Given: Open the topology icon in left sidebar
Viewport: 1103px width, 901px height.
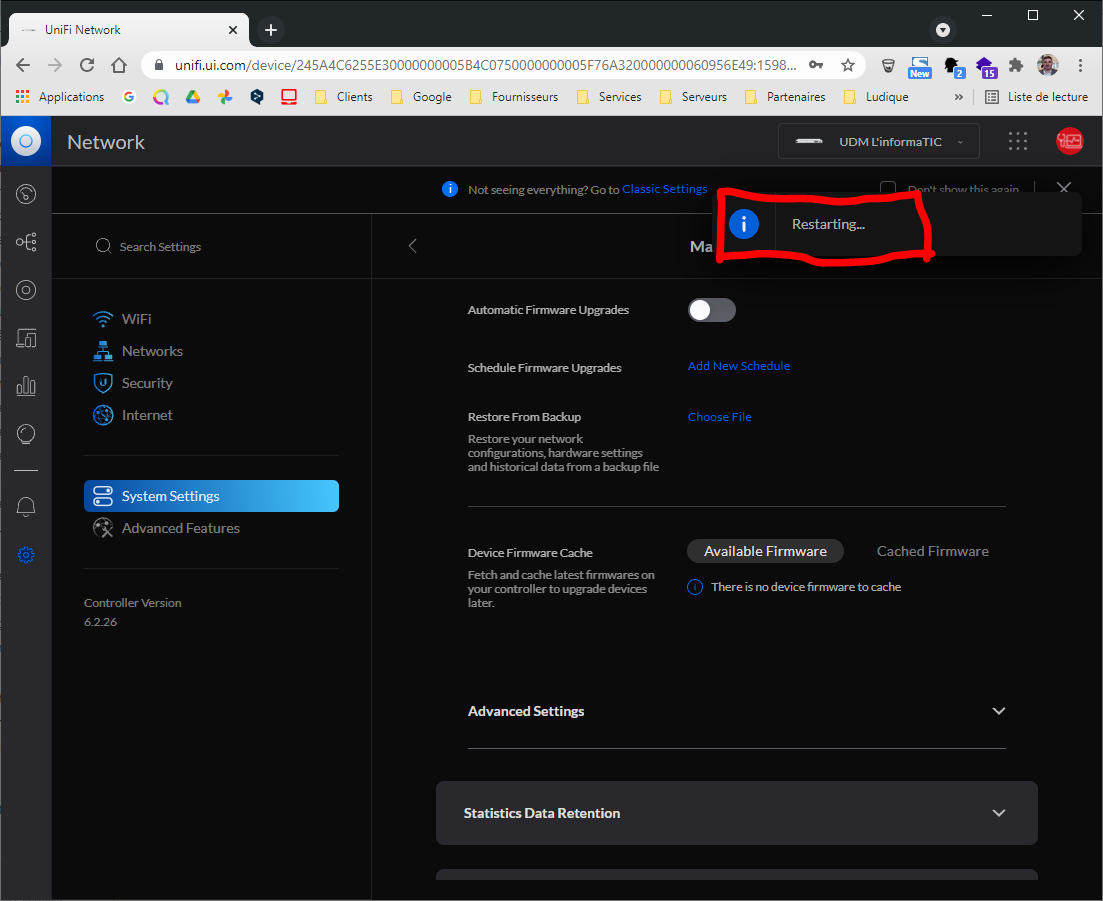Looking at the screenshot, I should (26, 242).
